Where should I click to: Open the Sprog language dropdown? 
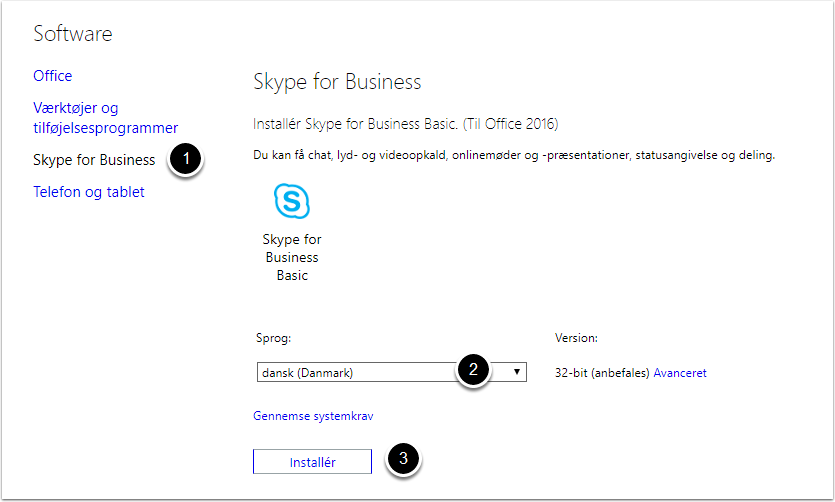pyautogui.click(x=391, y=372)
